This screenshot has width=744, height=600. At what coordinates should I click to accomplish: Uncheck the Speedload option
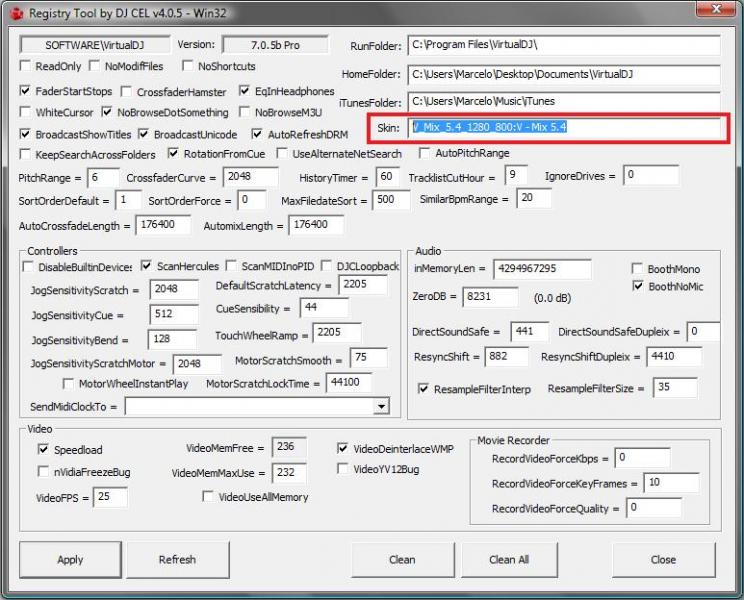pyautogui.click(x=43, y=449)
